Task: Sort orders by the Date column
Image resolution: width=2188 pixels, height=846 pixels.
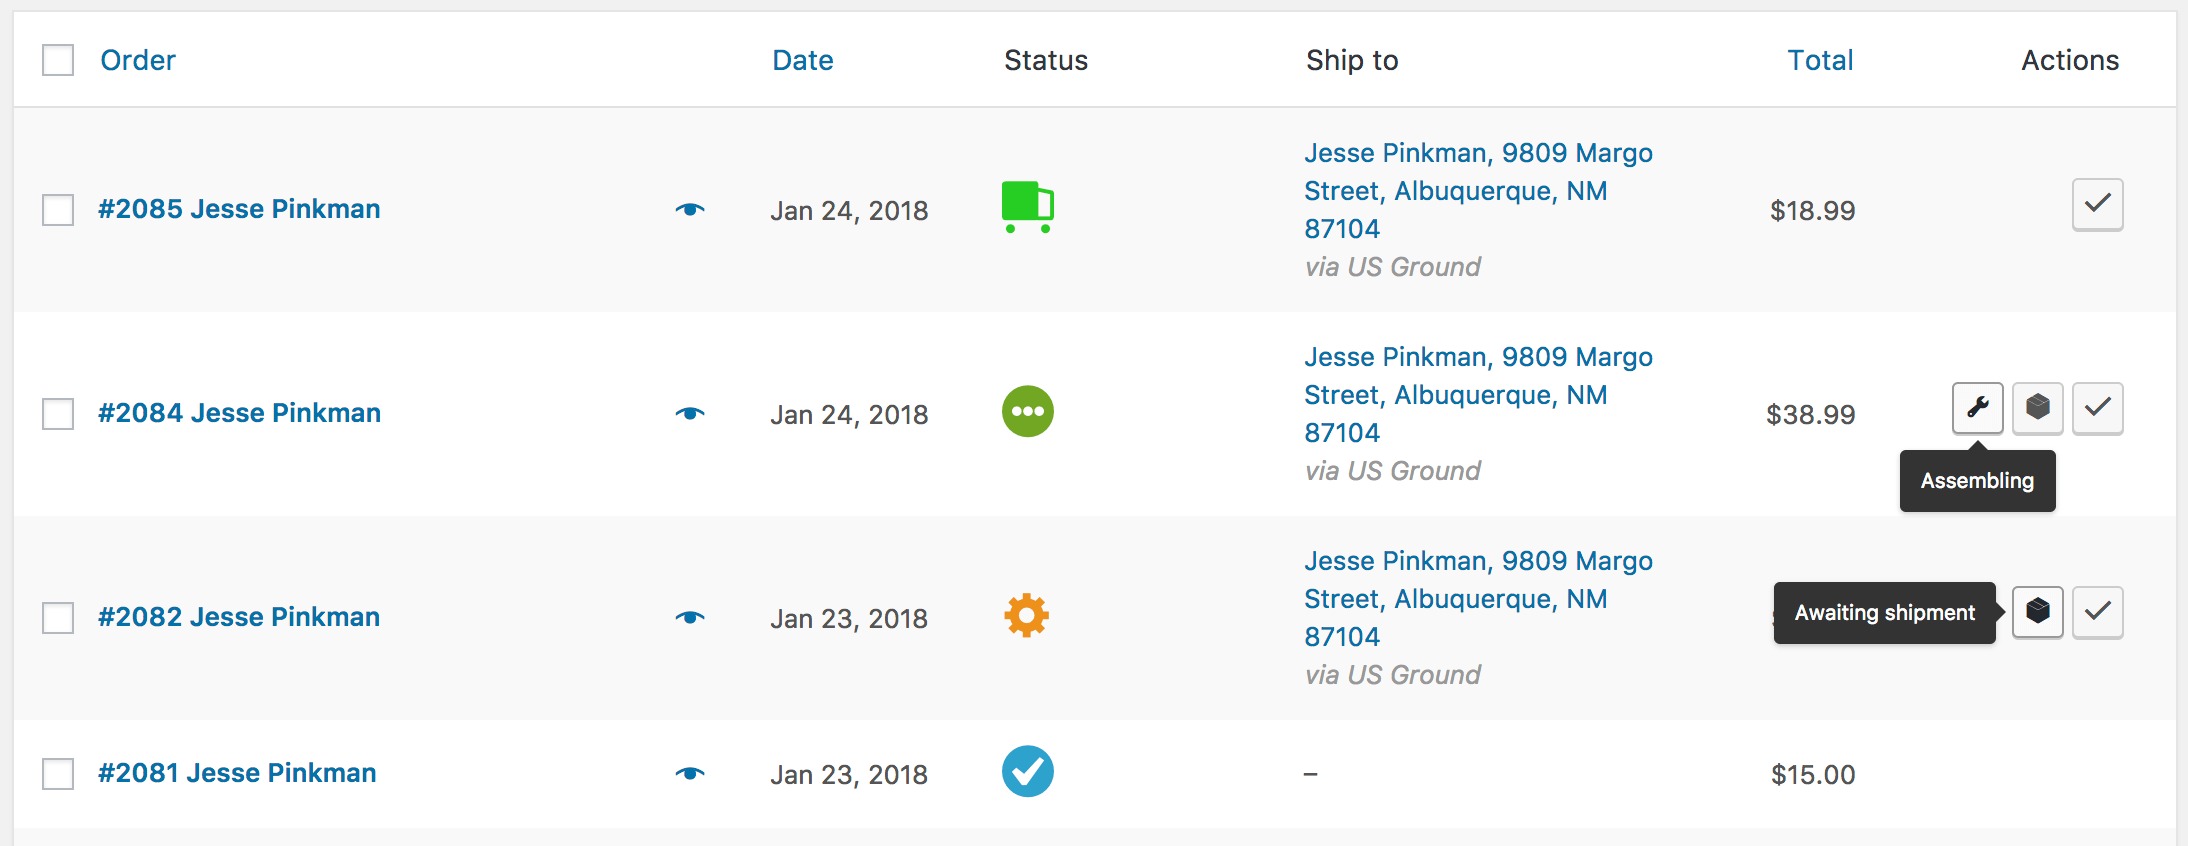Action: pos(802,60)
